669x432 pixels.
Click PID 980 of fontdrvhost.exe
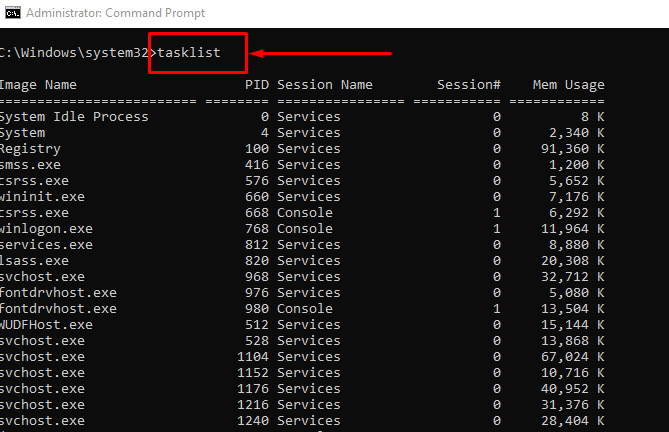[x=256, y=309]
